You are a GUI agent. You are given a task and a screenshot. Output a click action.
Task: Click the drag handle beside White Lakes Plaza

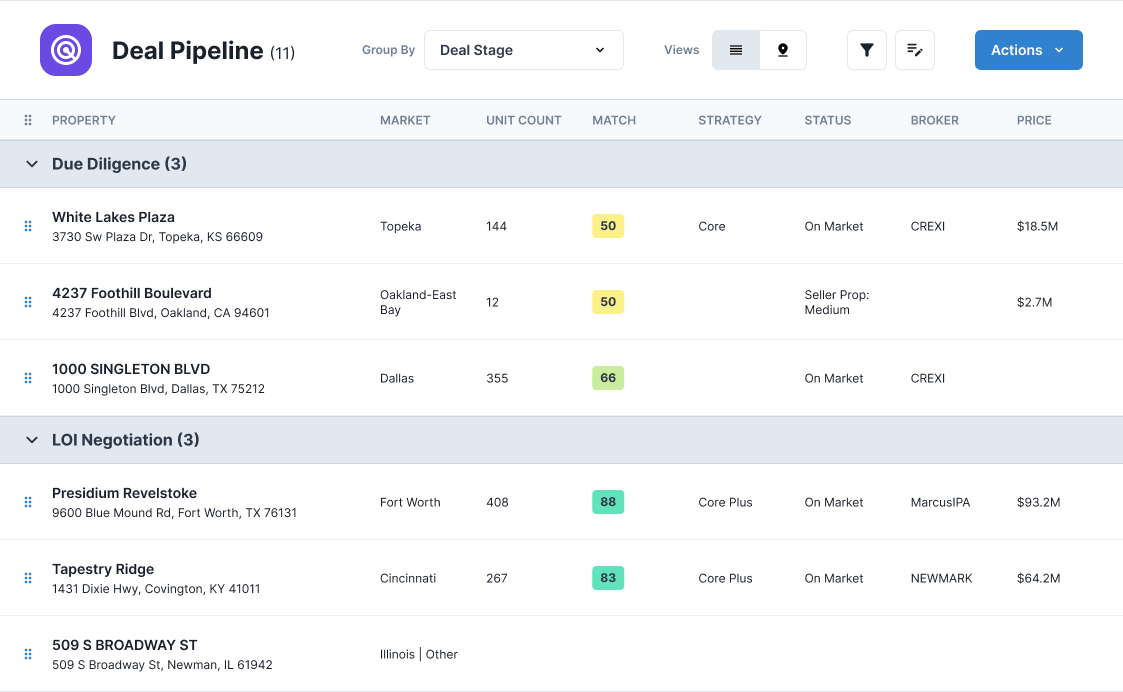coord(27,226)
